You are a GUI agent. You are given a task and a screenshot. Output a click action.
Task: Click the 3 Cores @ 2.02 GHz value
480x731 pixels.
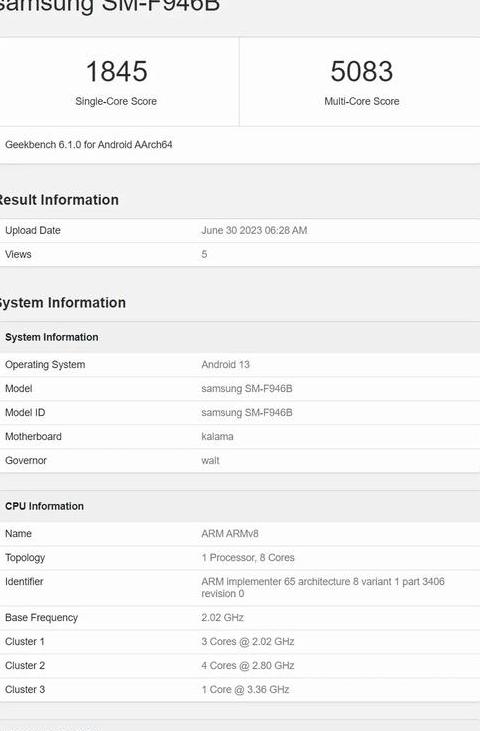coord(248,641)
